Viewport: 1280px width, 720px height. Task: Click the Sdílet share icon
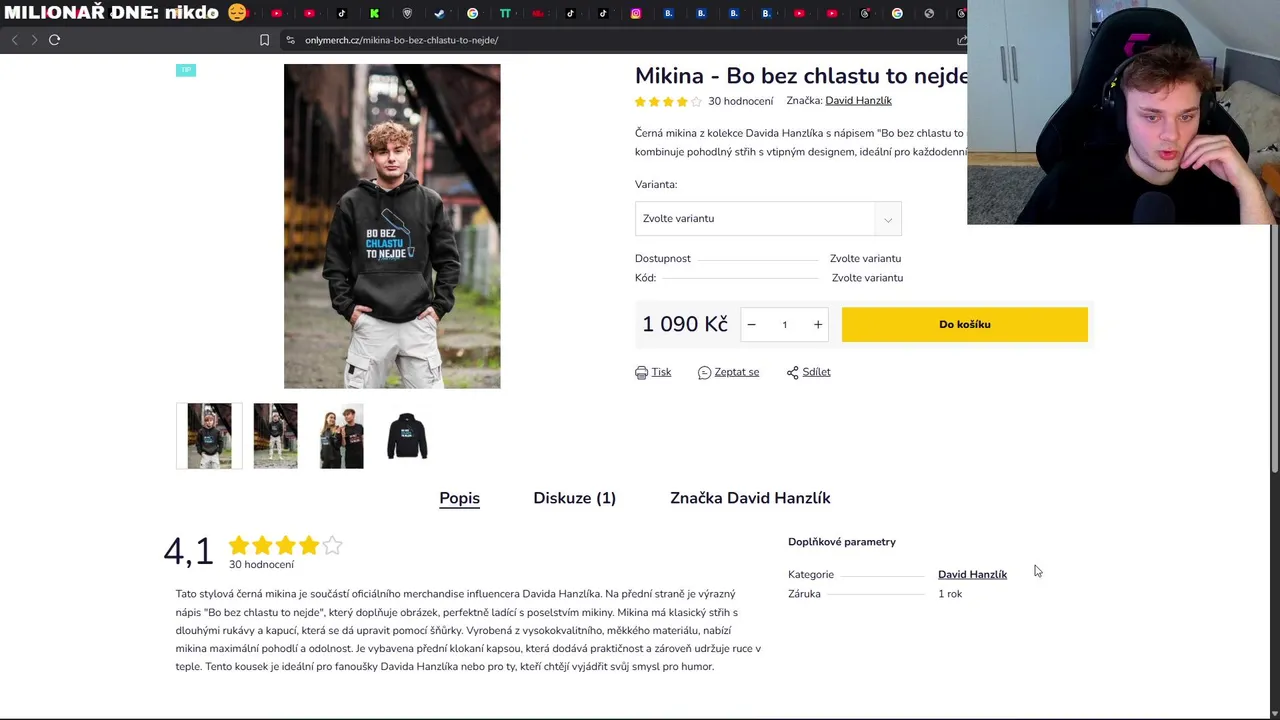(792, 372)
